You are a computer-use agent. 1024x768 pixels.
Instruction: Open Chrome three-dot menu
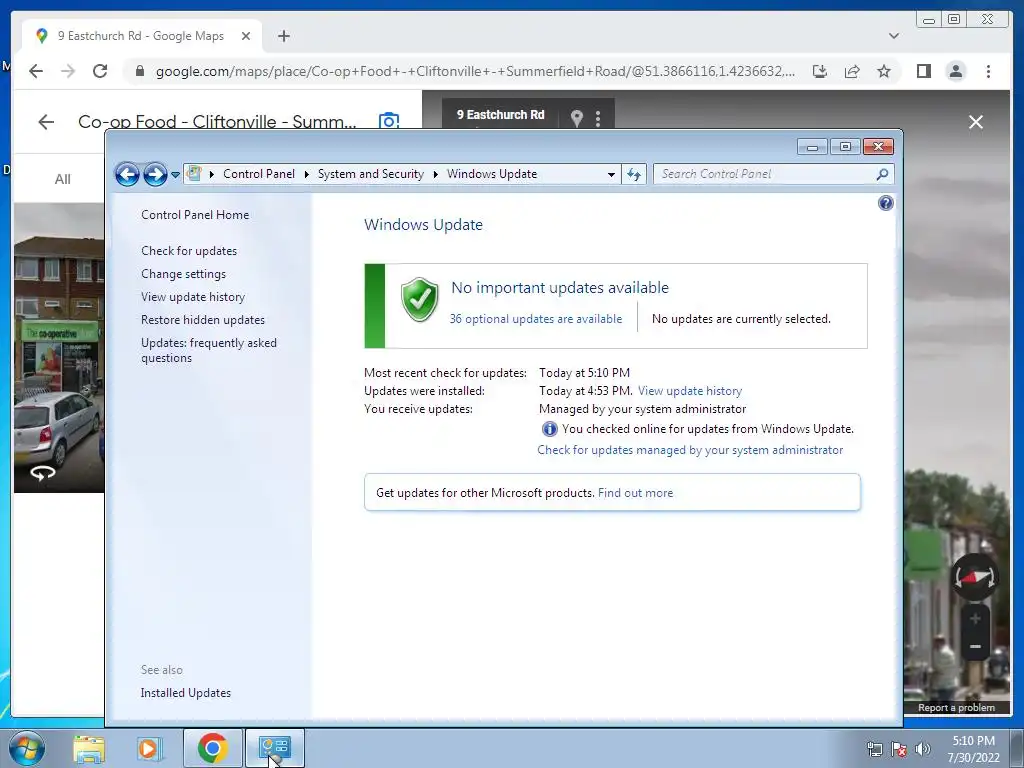click(988, 71)
